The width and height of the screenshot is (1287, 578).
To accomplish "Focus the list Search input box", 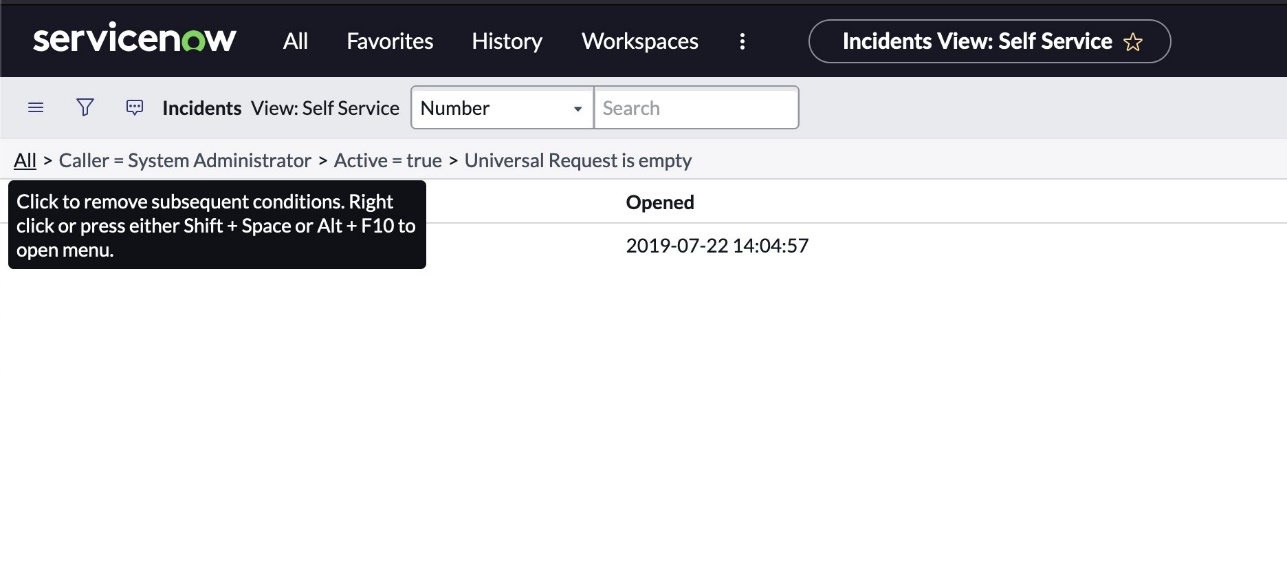I will 696,108.
